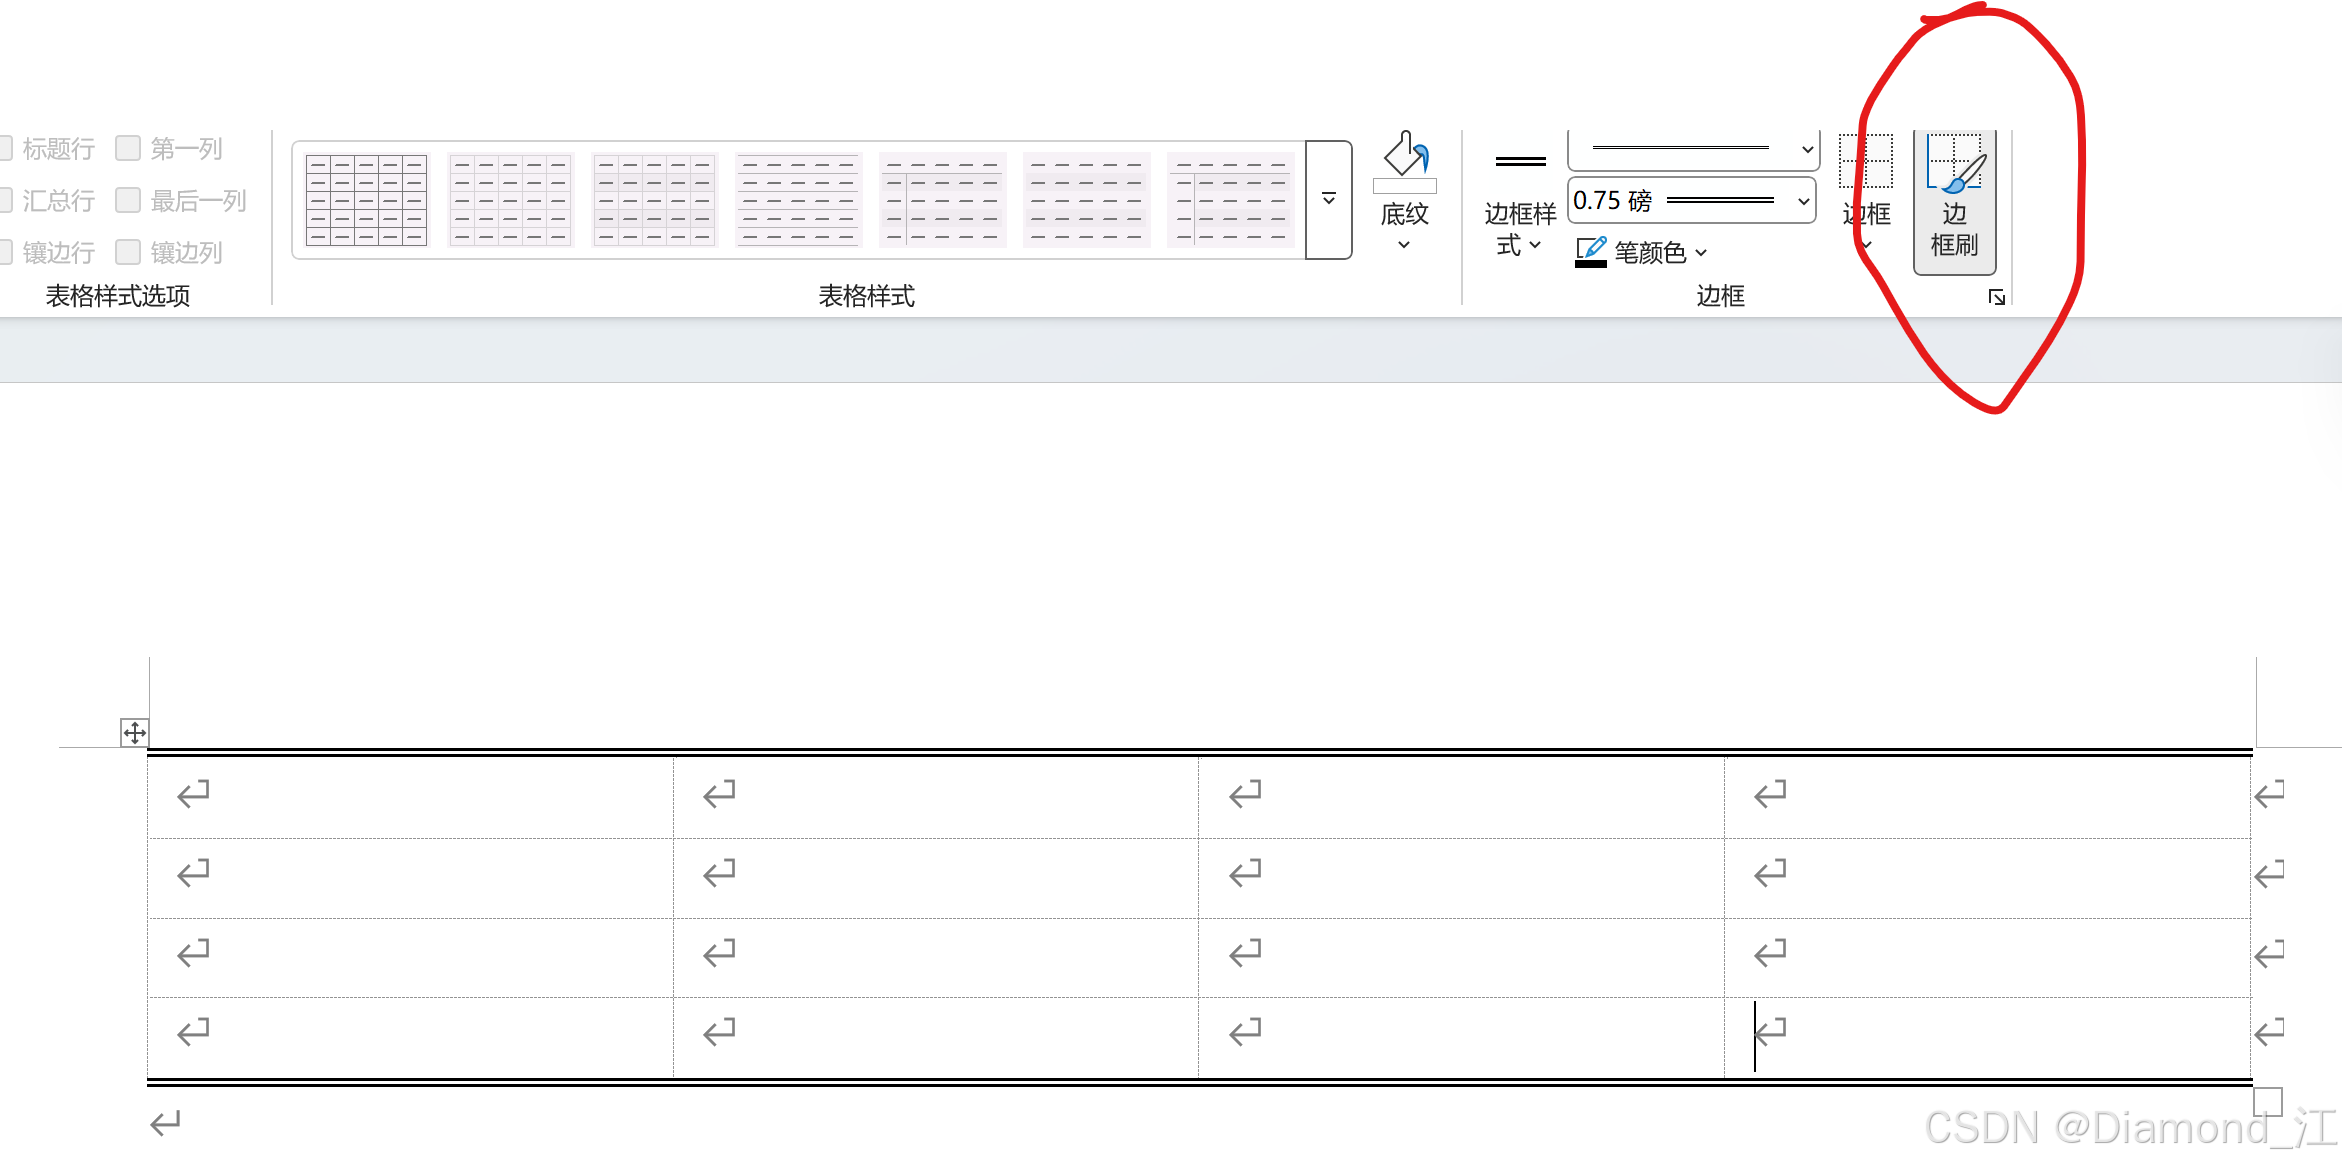Click the table resize handle at bottom-right

2267,1101
